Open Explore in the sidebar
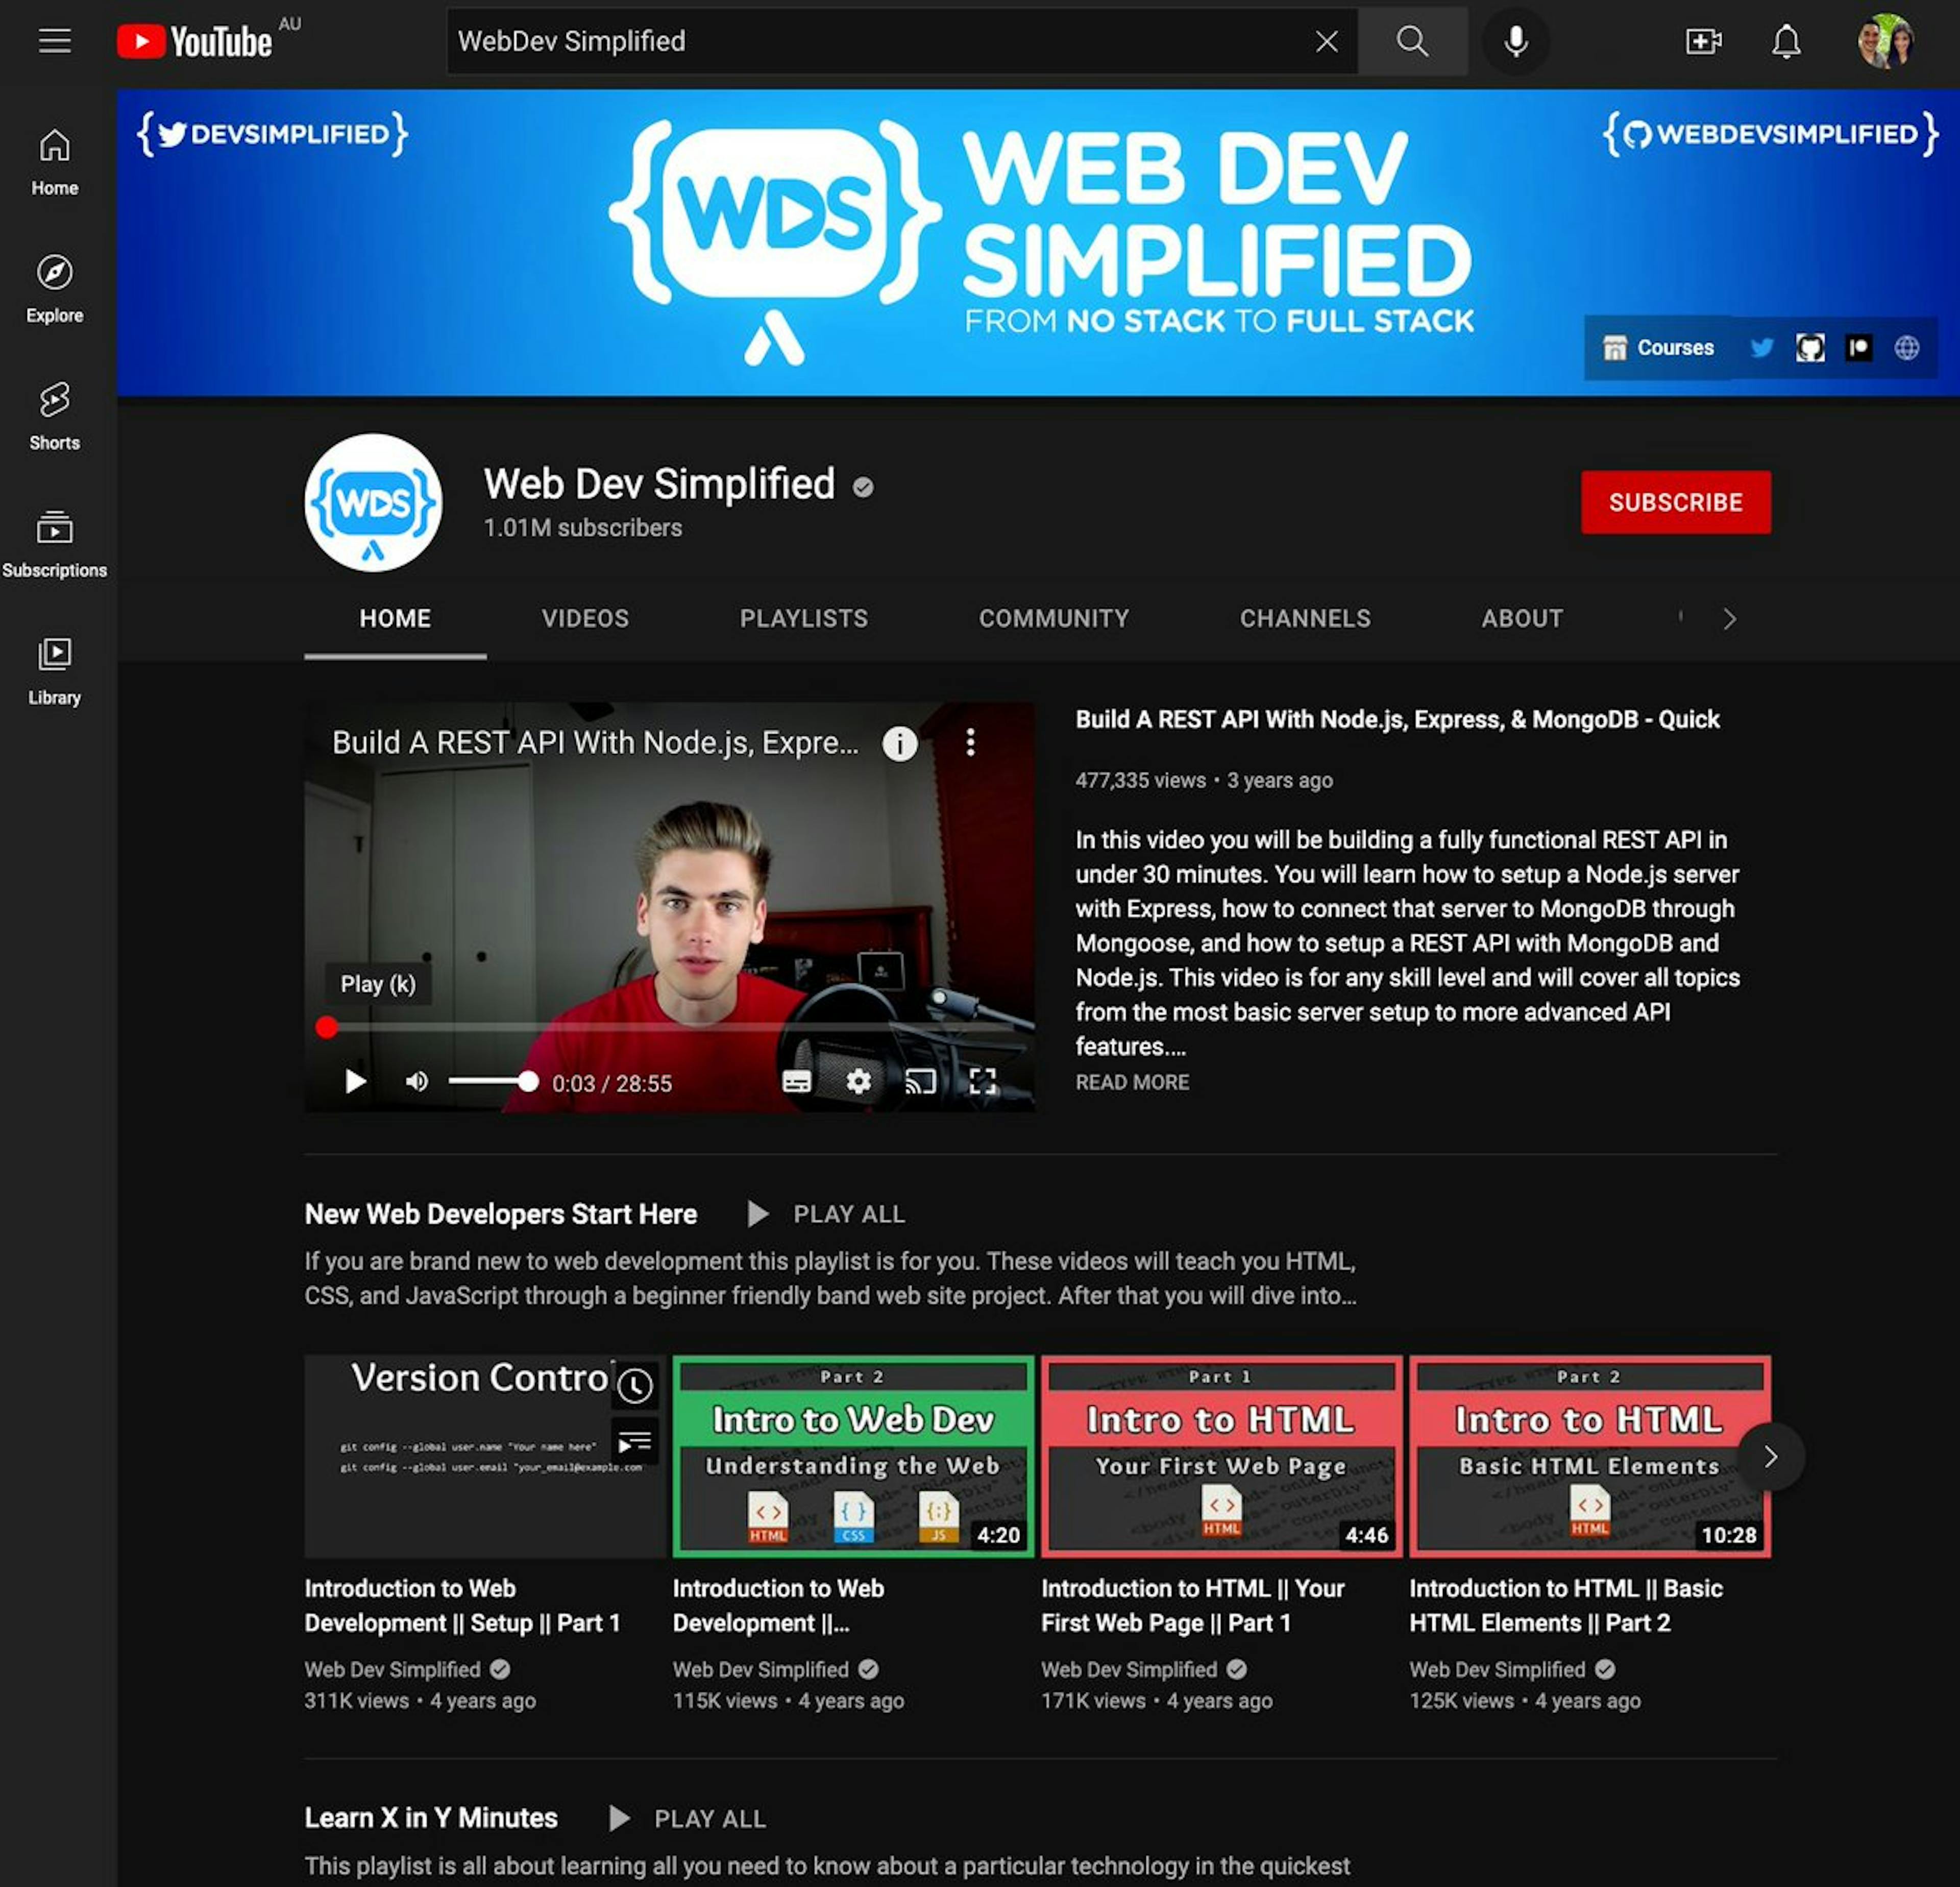The image size is (1960, 1887). tap(55, 289)
